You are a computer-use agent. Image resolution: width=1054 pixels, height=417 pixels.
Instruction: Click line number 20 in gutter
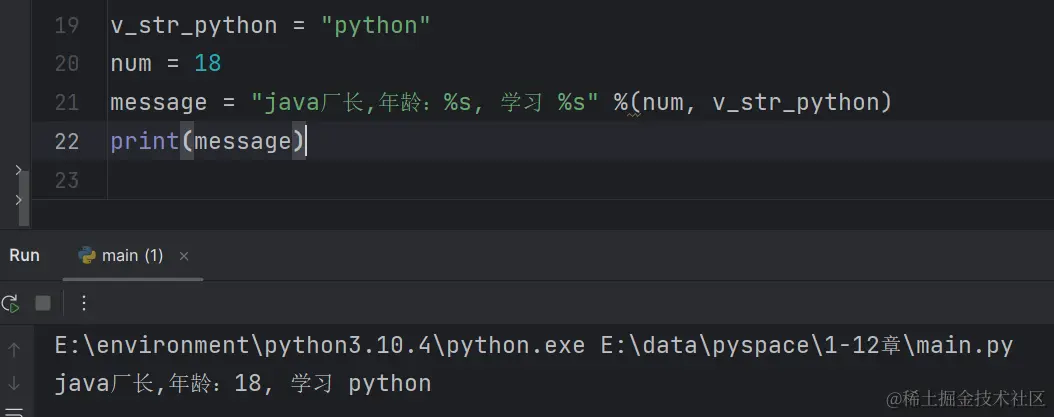(67, 64)
